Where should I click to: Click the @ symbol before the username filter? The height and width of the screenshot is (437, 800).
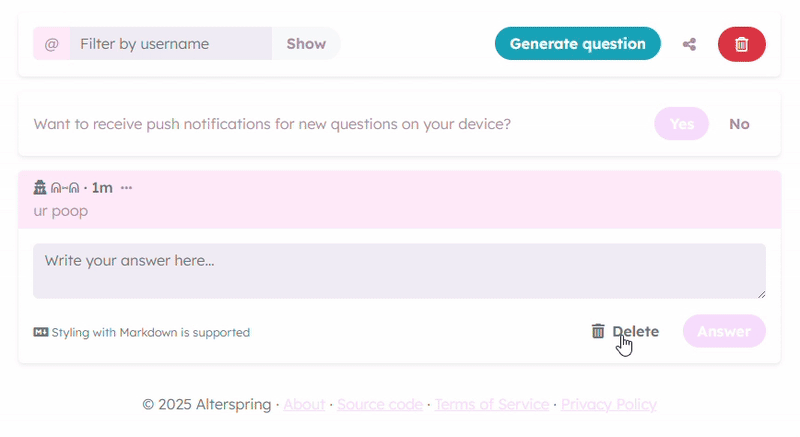pyautogui.click(x=52, y=44)
